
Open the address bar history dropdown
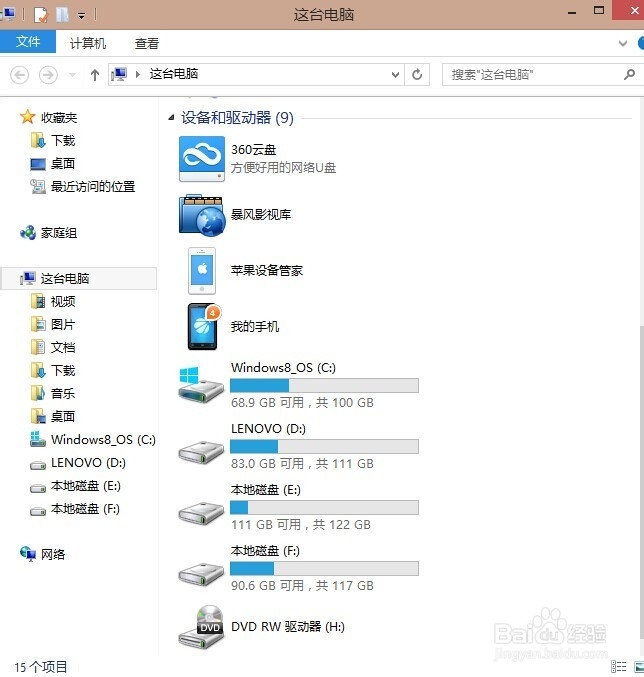pos(395,75)
